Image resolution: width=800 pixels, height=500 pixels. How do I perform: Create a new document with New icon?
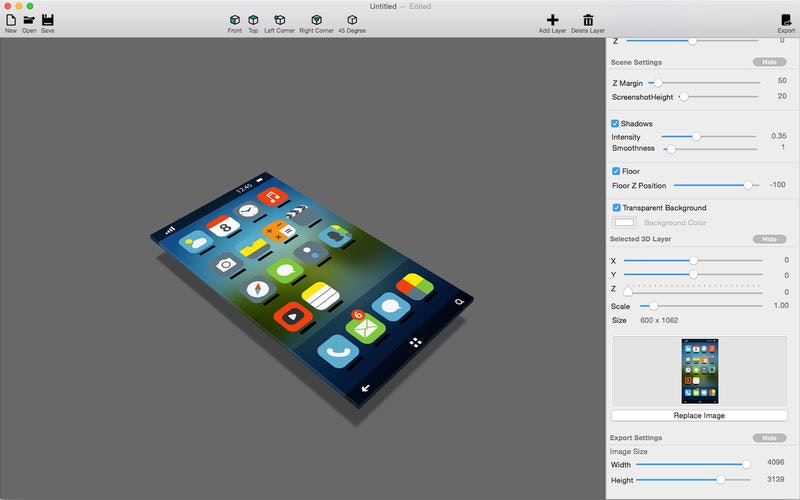click(11, 23)
